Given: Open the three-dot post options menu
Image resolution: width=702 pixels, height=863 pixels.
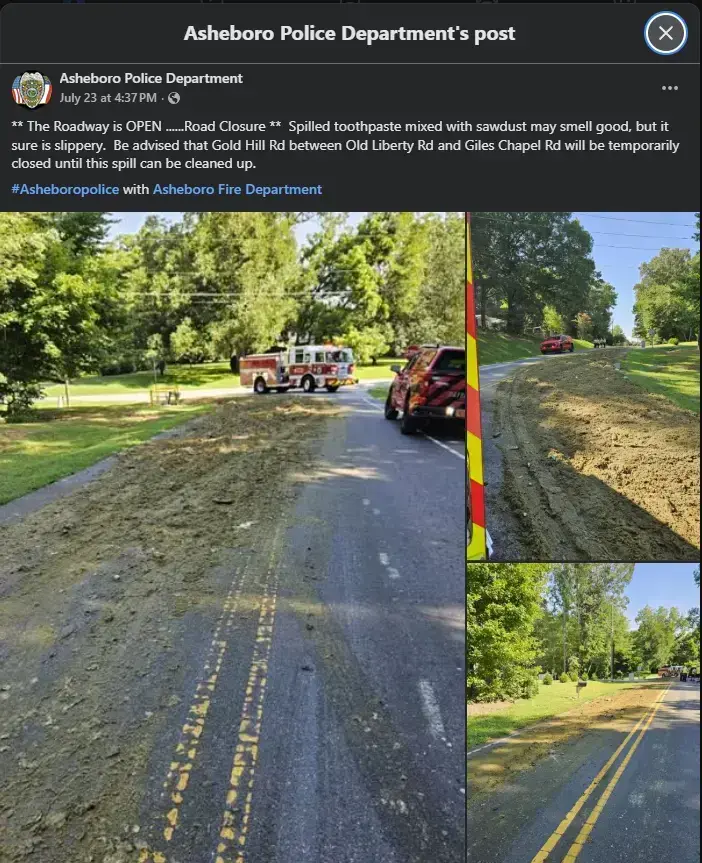Looking at the screenshot, I should tap(670, 88).
